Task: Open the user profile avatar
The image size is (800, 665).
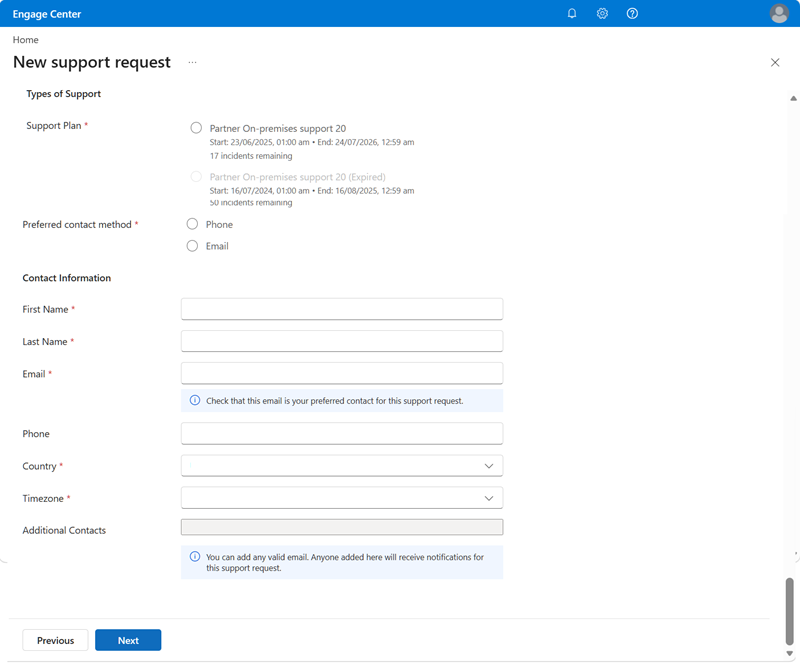Action: (x=779, y=13)
